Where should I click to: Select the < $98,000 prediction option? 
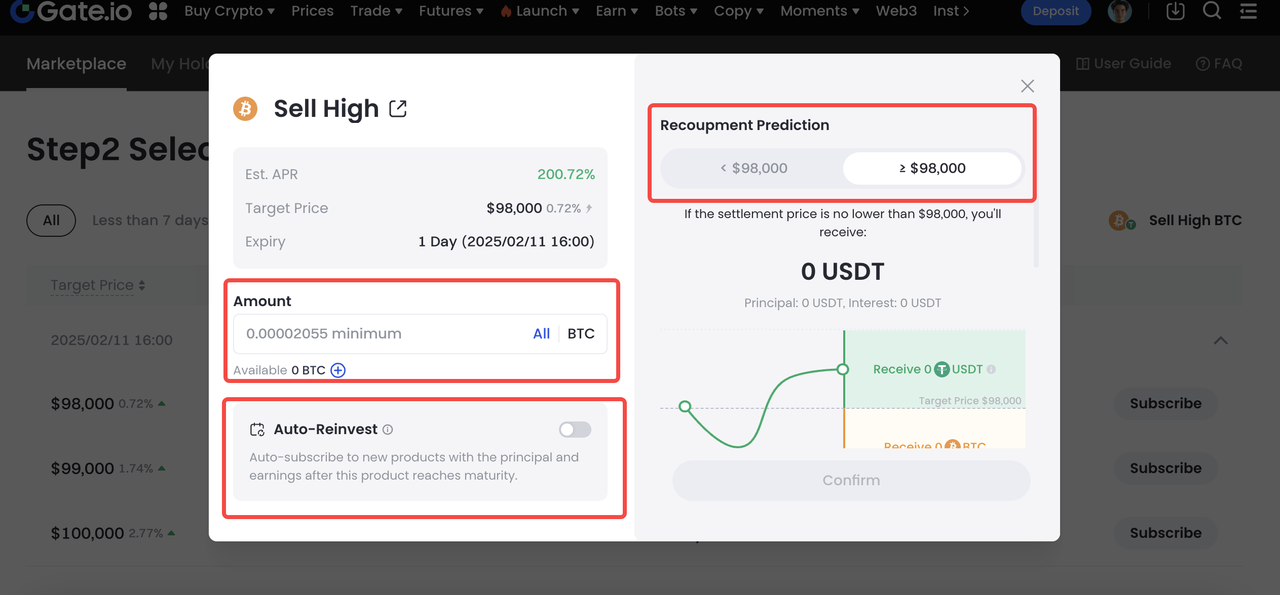pos(754,168)
